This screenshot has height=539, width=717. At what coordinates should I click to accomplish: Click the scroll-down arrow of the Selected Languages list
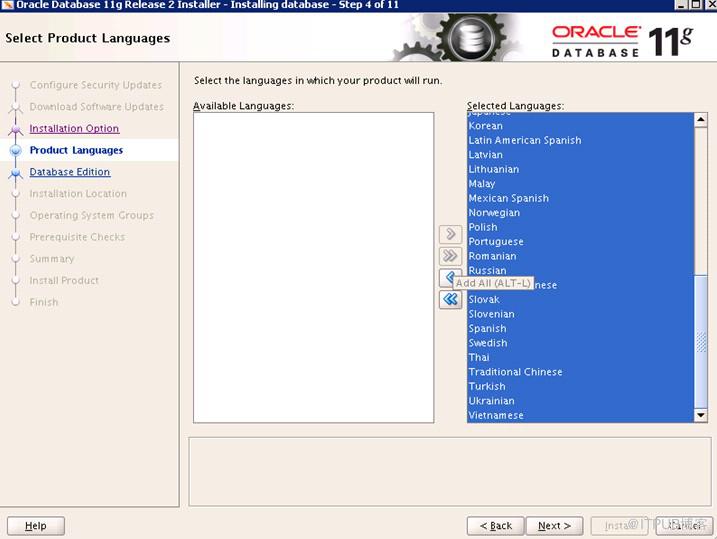pyautogui.click(x=701, y=415)
